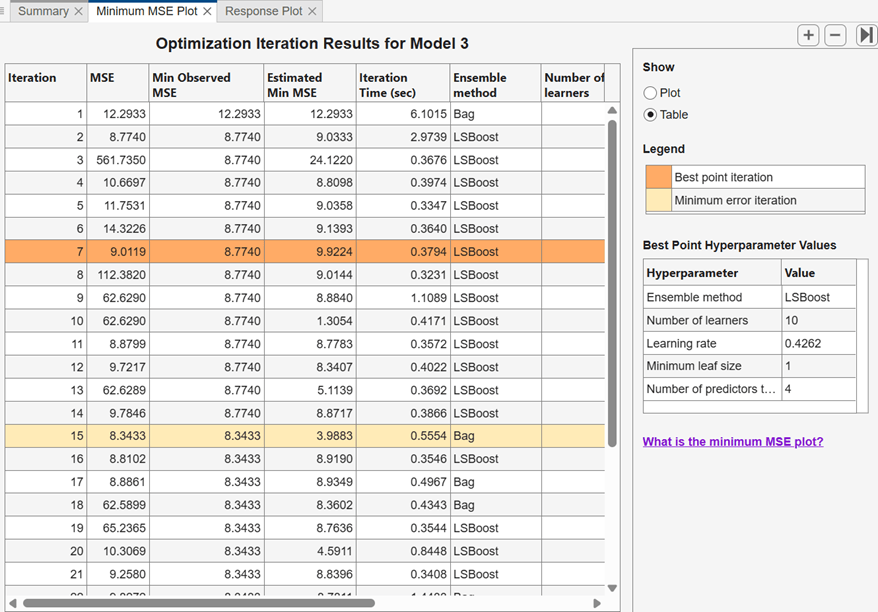The width and height of the screenshot is (878, 612).
Task: Click Number of learners value 10
Action: [819, 320]
